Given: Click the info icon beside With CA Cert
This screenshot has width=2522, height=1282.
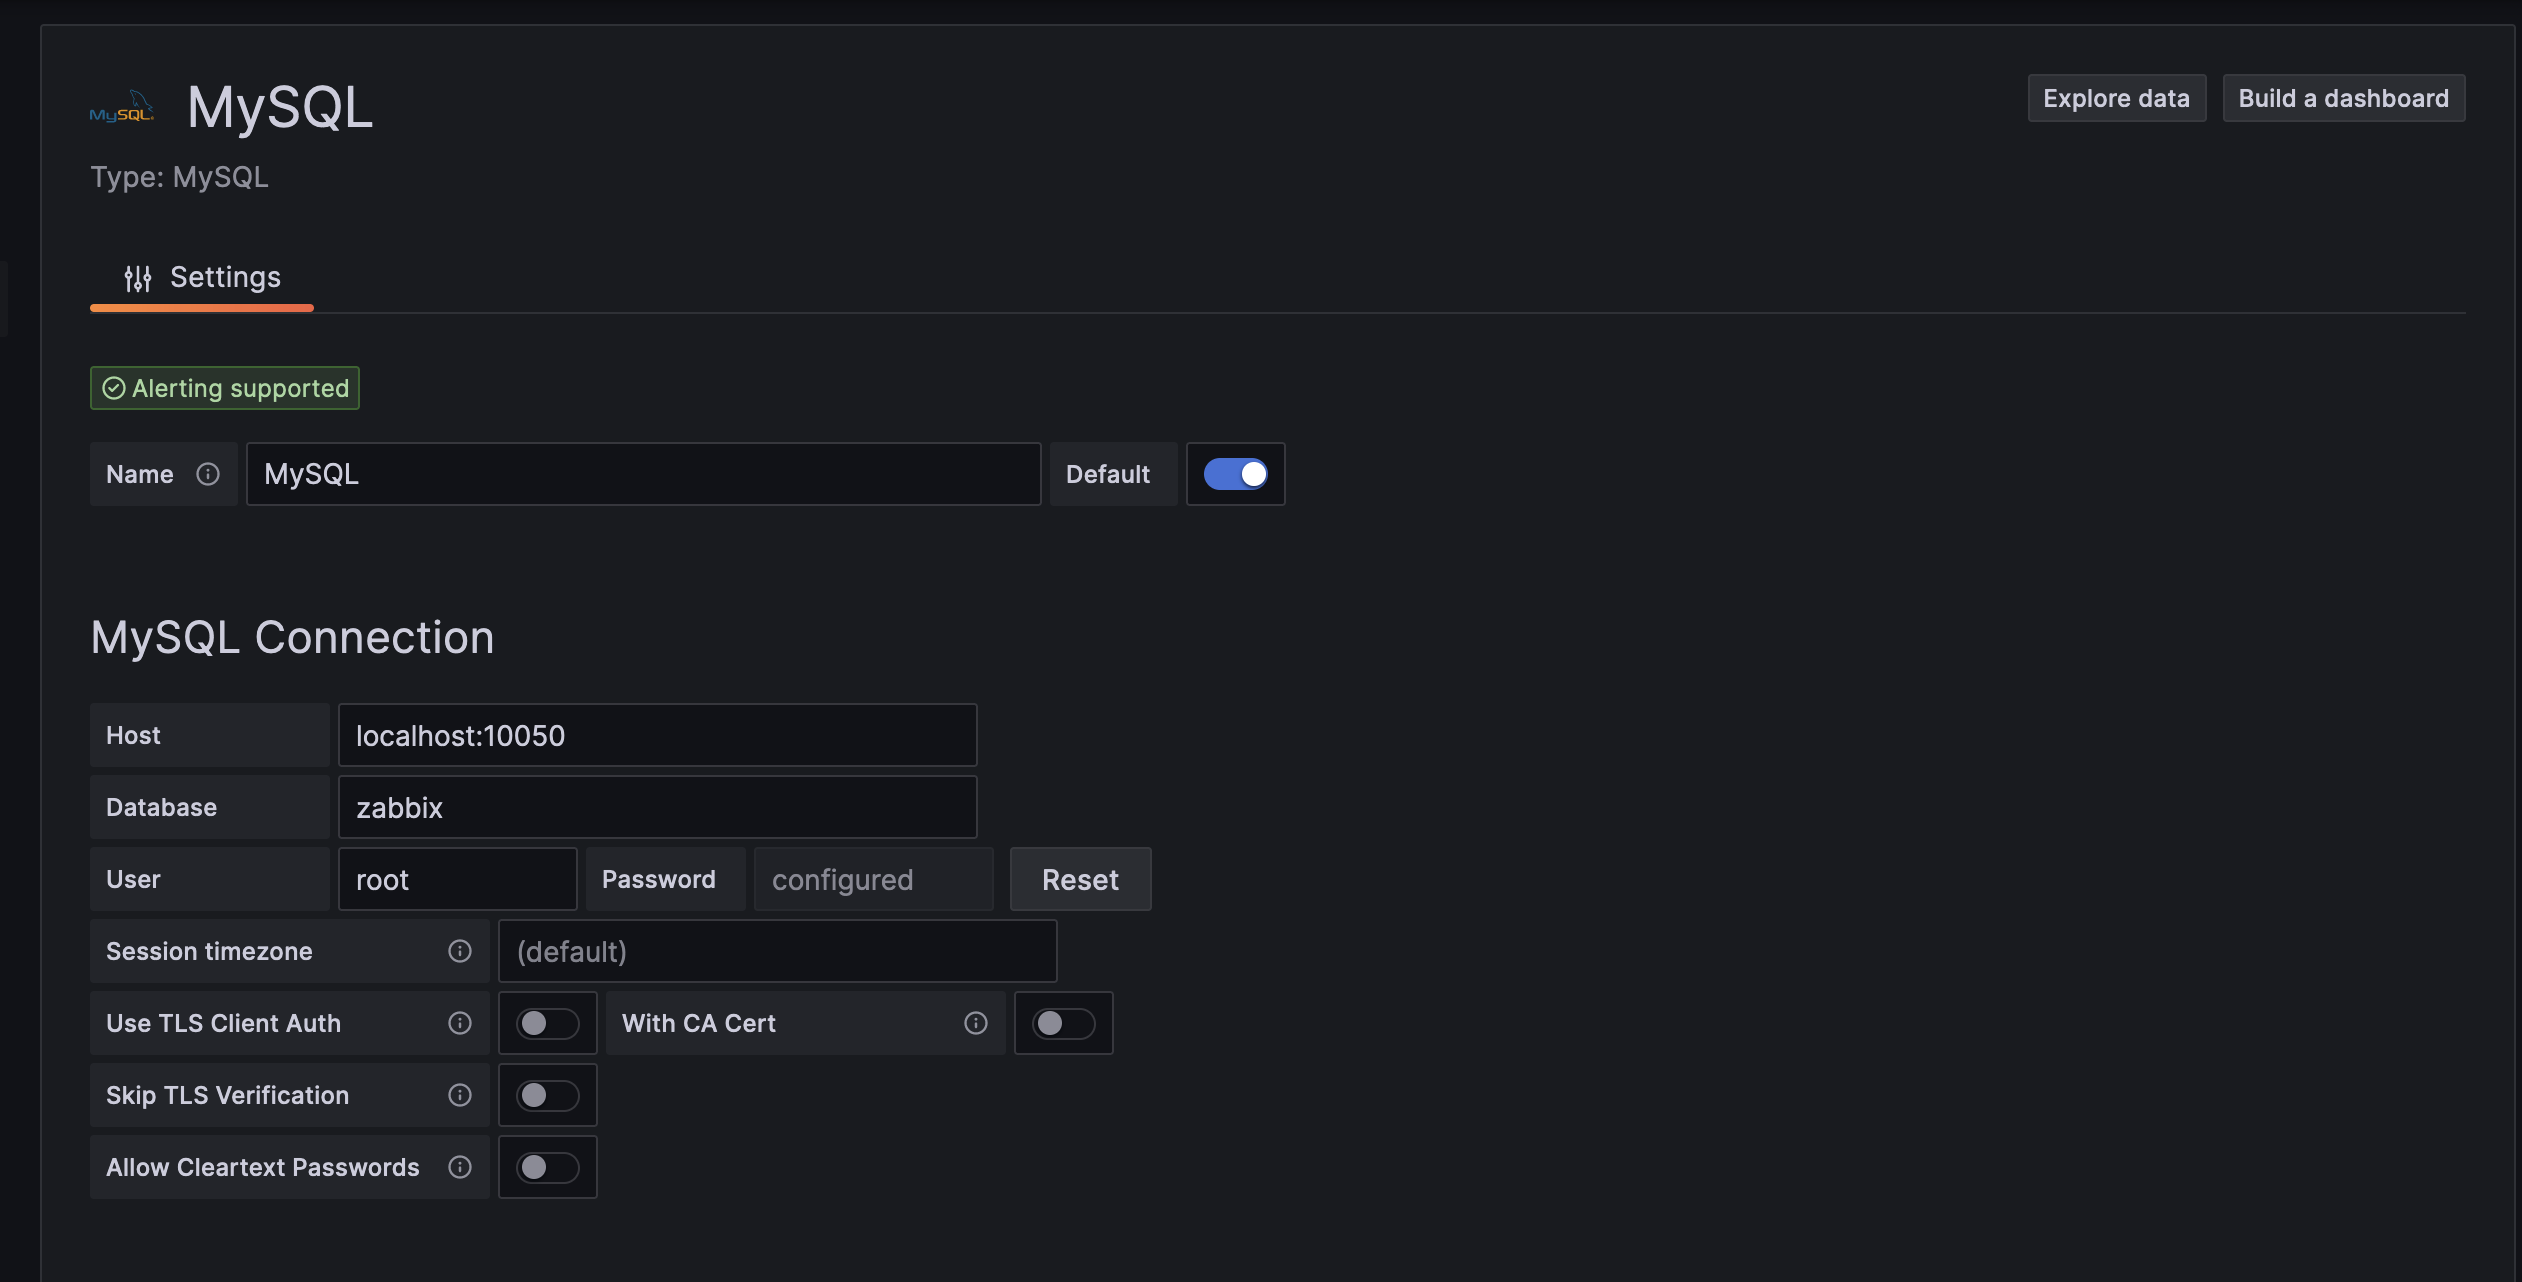Looking at the screenshot, I should (x=975, y=1023).
